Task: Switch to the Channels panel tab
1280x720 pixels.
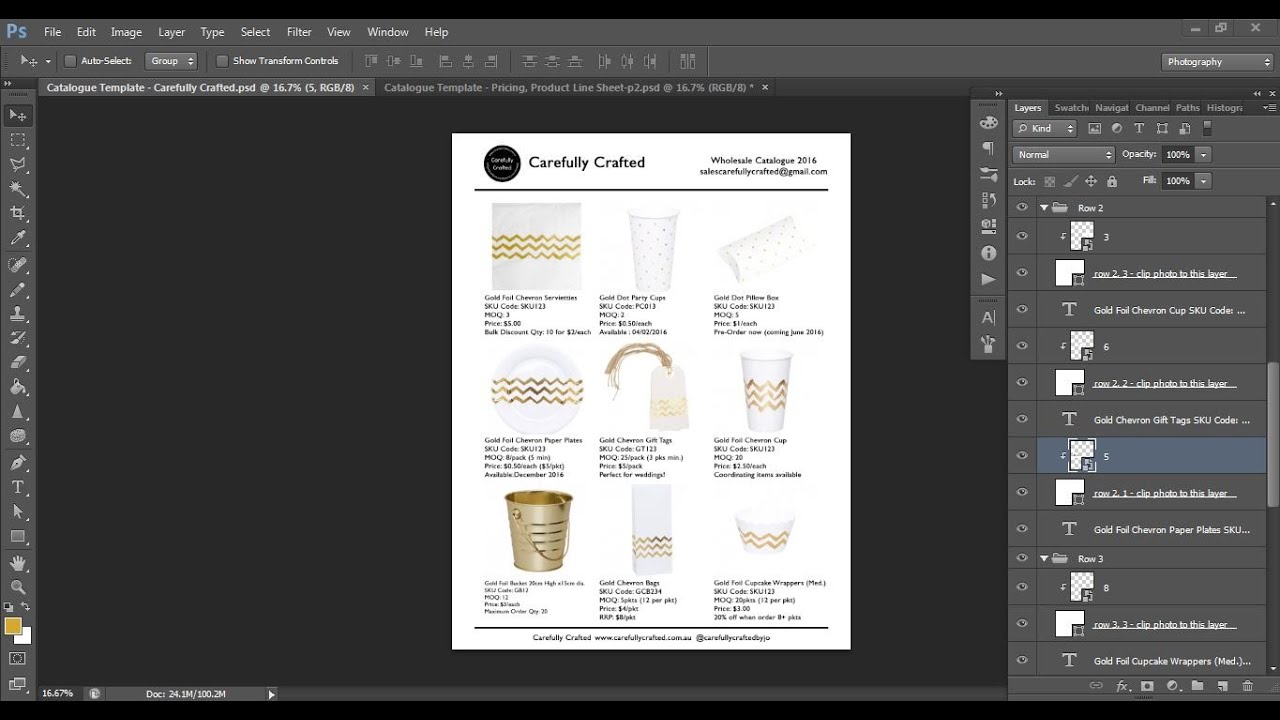Action: (1152, 108)
